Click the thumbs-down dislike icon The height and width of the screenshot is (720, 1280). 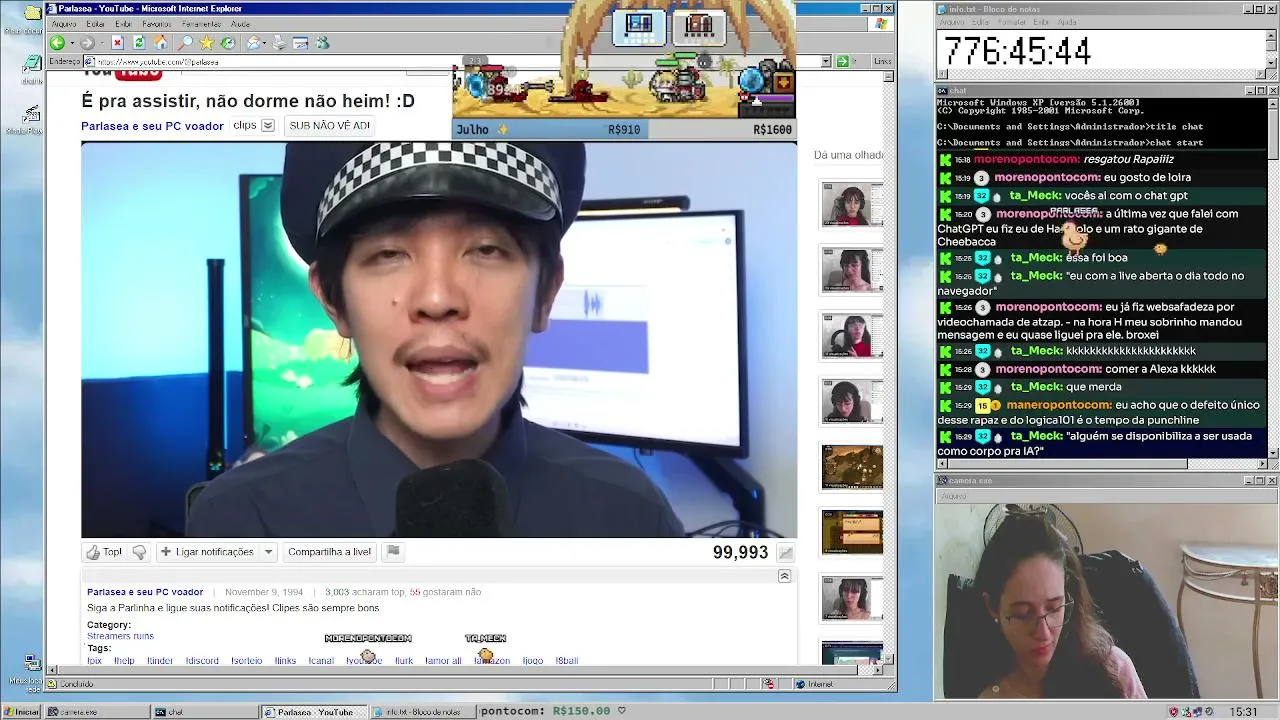click(139, 552)
